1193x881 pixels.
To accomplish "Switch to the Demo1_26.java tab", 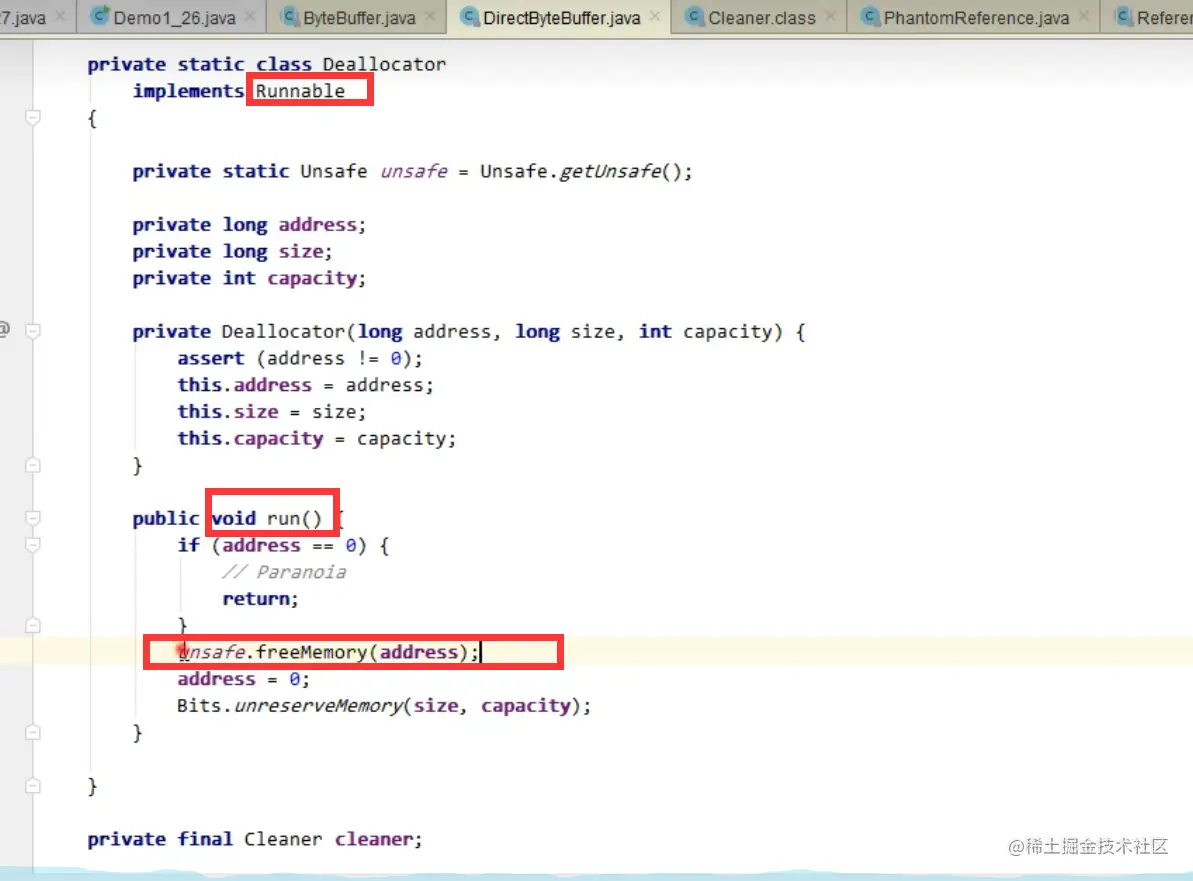I will [174, 17].
